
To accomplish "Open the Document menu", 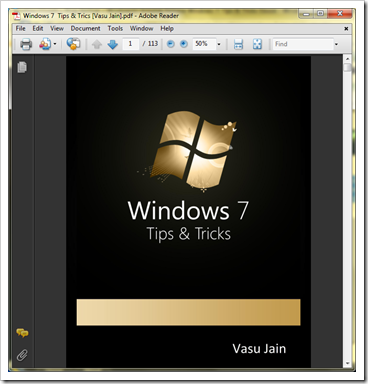I will pyautogui.click(x=85, y=28).
